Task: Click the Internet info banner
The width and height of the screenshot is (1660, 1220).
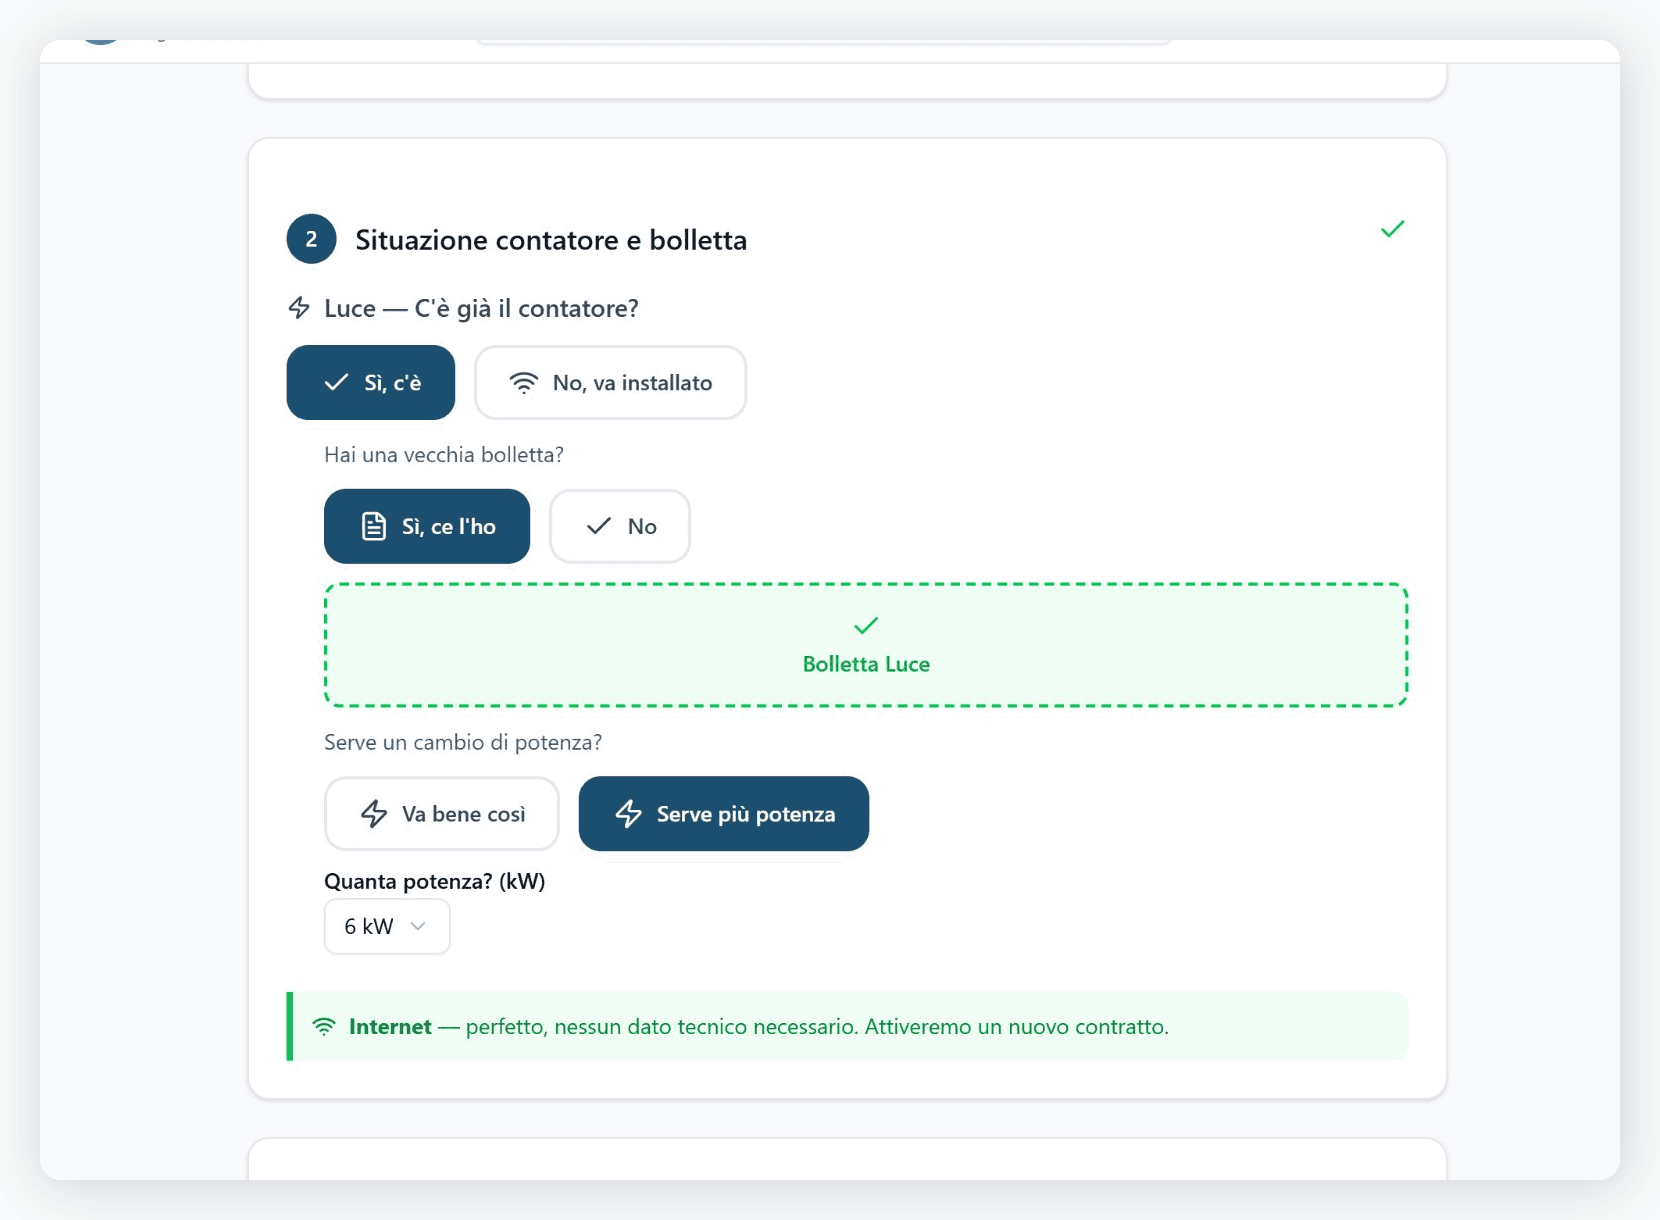Action: click(847, 1026)
